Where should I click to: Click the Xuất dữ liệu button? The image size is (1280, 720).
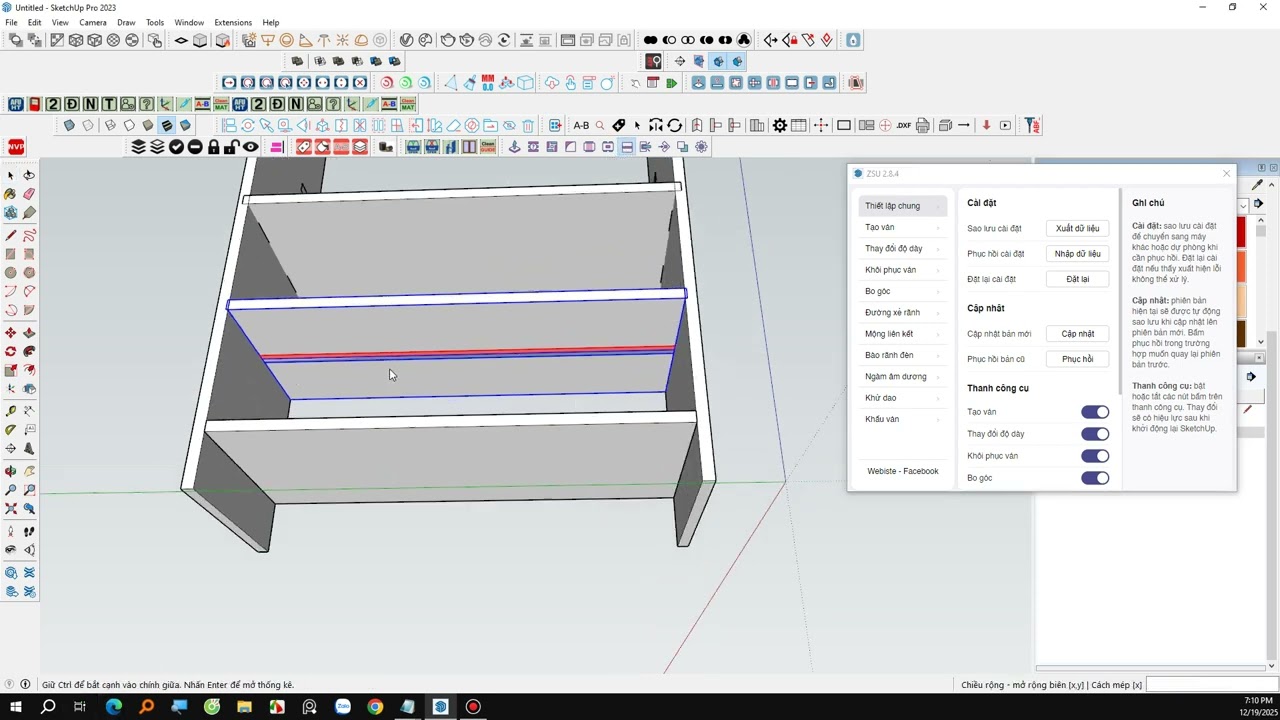tap(1077, 228)
